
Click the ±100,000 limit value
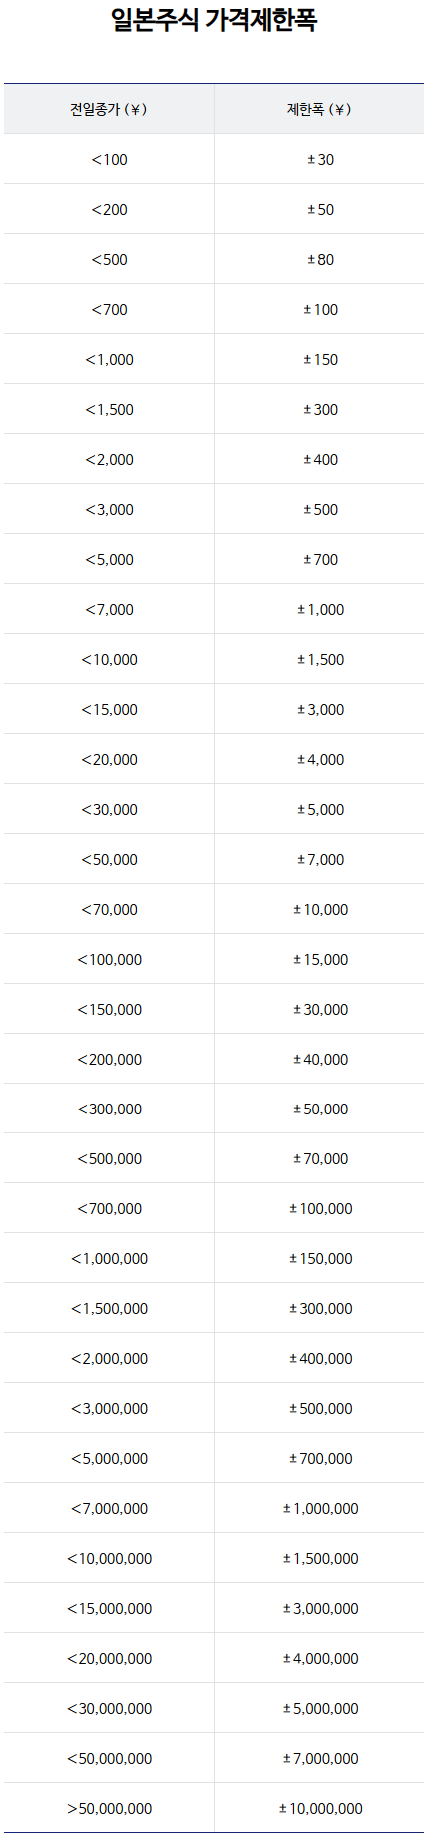pyautogui.click(x=321, y=1208)
